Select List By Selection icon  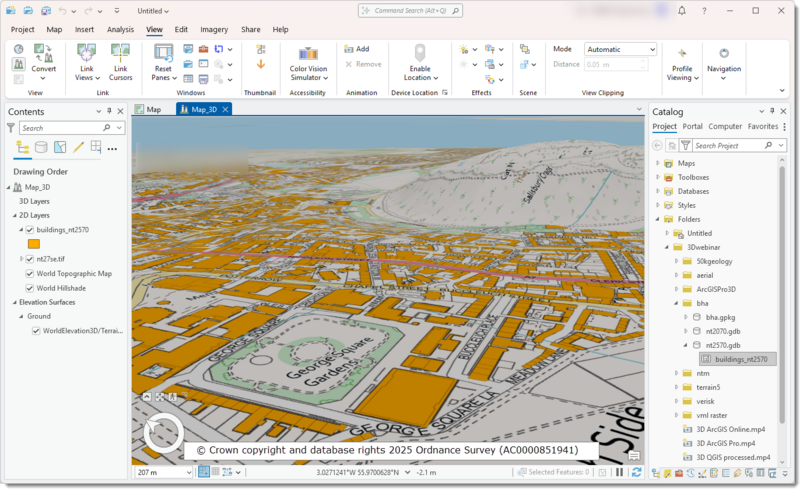60,148
